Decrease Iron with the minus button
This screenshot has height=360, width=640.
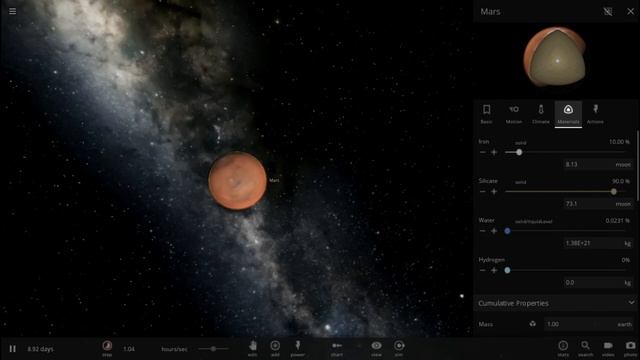point(483,152)
